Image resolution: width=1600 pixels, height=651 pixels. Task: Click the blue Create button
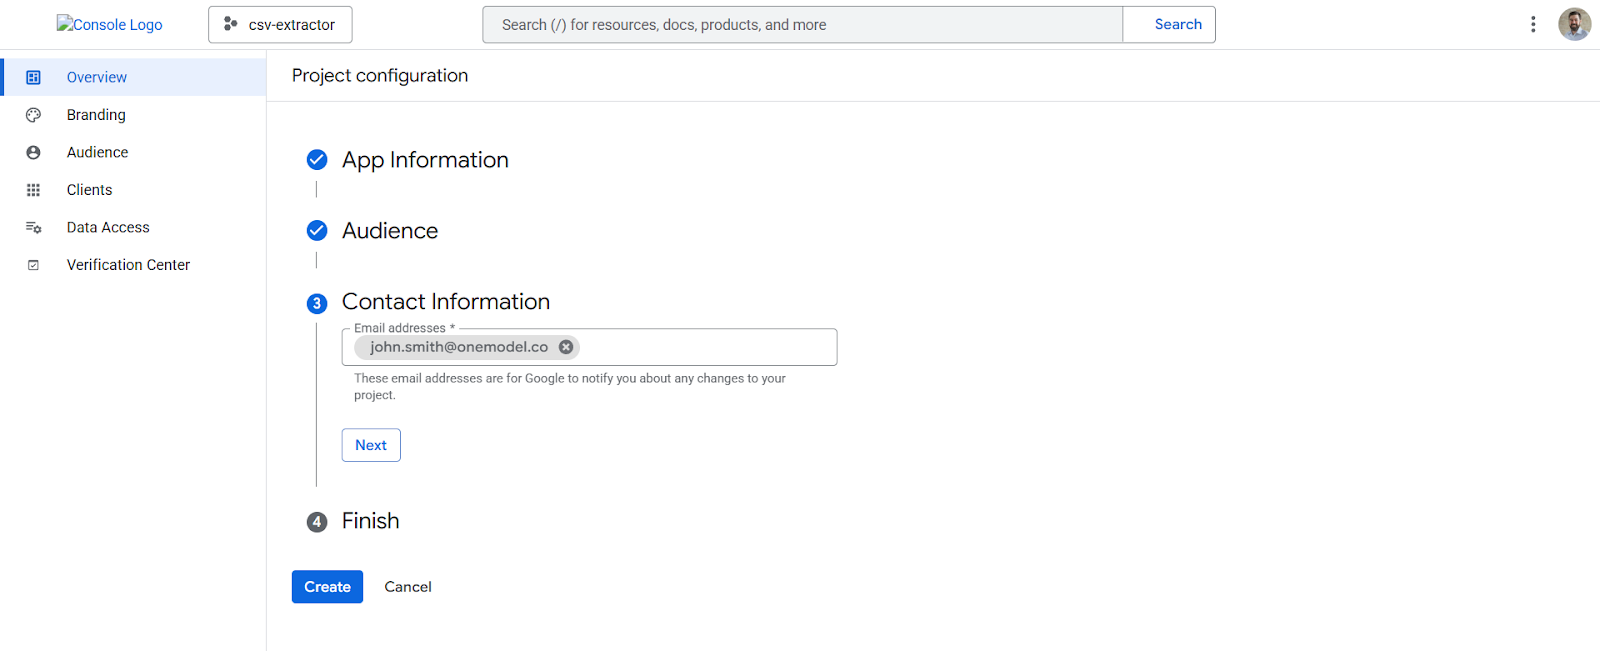click(x=327, y=587)
